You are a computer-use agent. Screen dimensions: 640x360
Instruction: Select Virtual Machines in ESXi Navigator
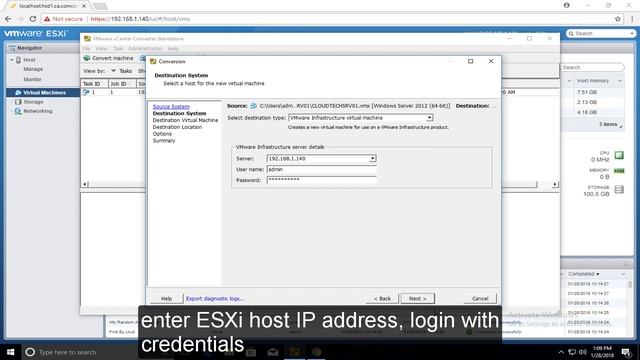[44, 93]
